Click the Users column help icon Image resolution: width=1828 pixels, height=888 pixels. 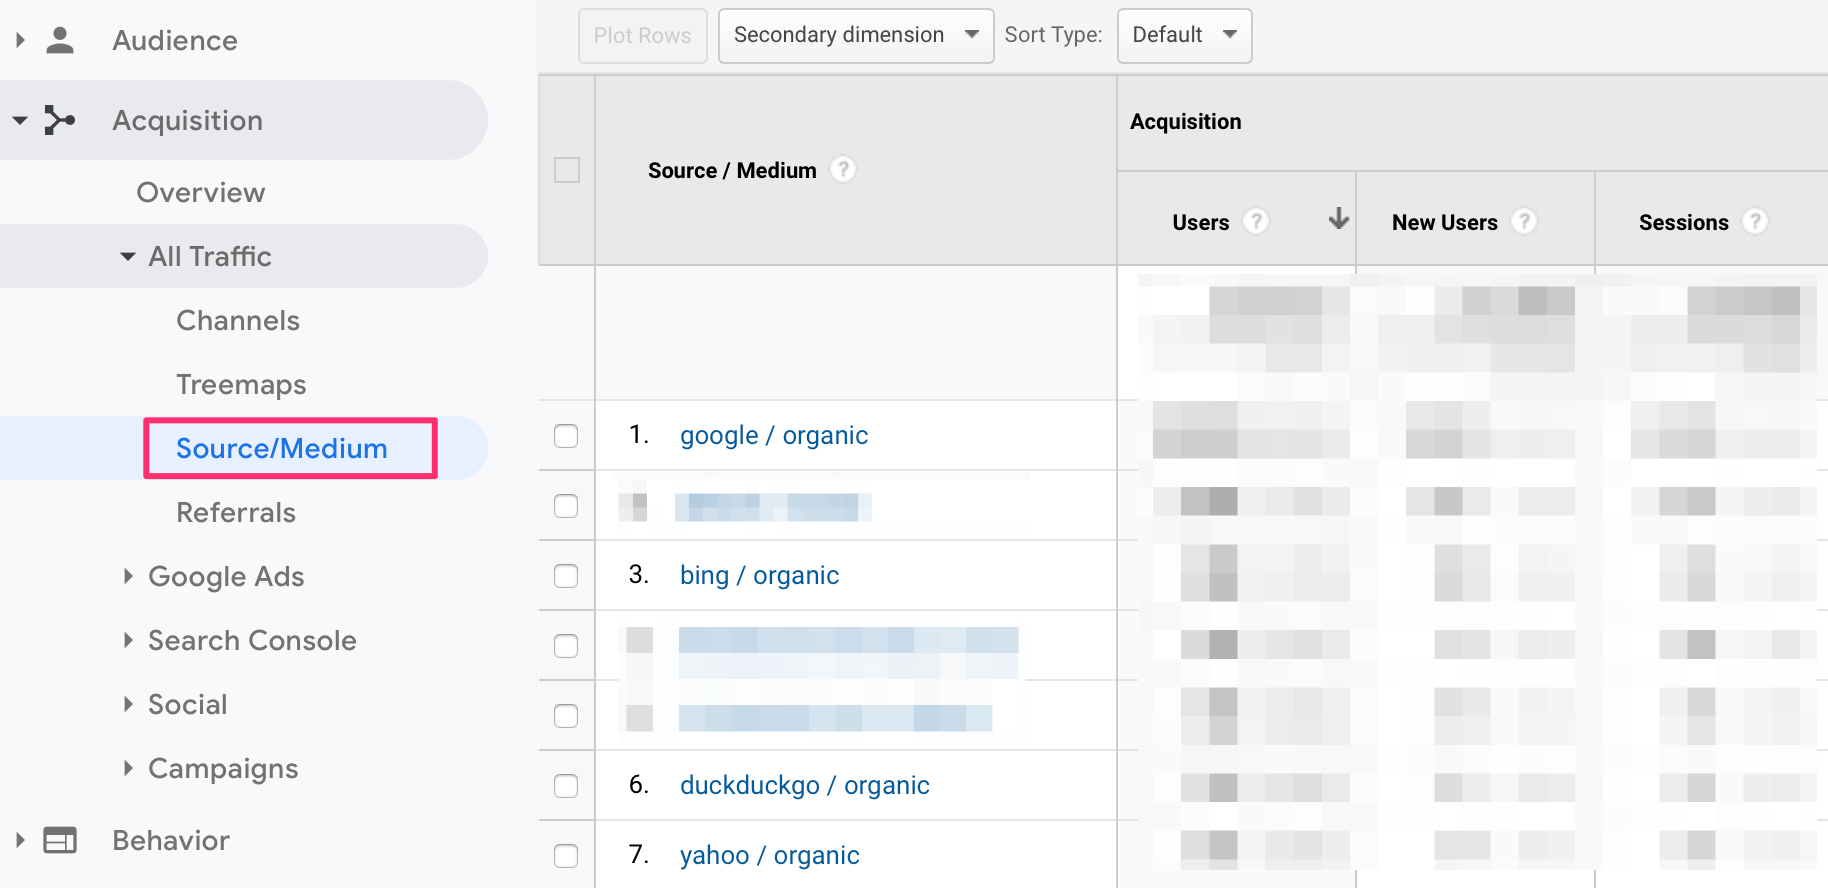pyautogui.click(x=1256, y=221)
